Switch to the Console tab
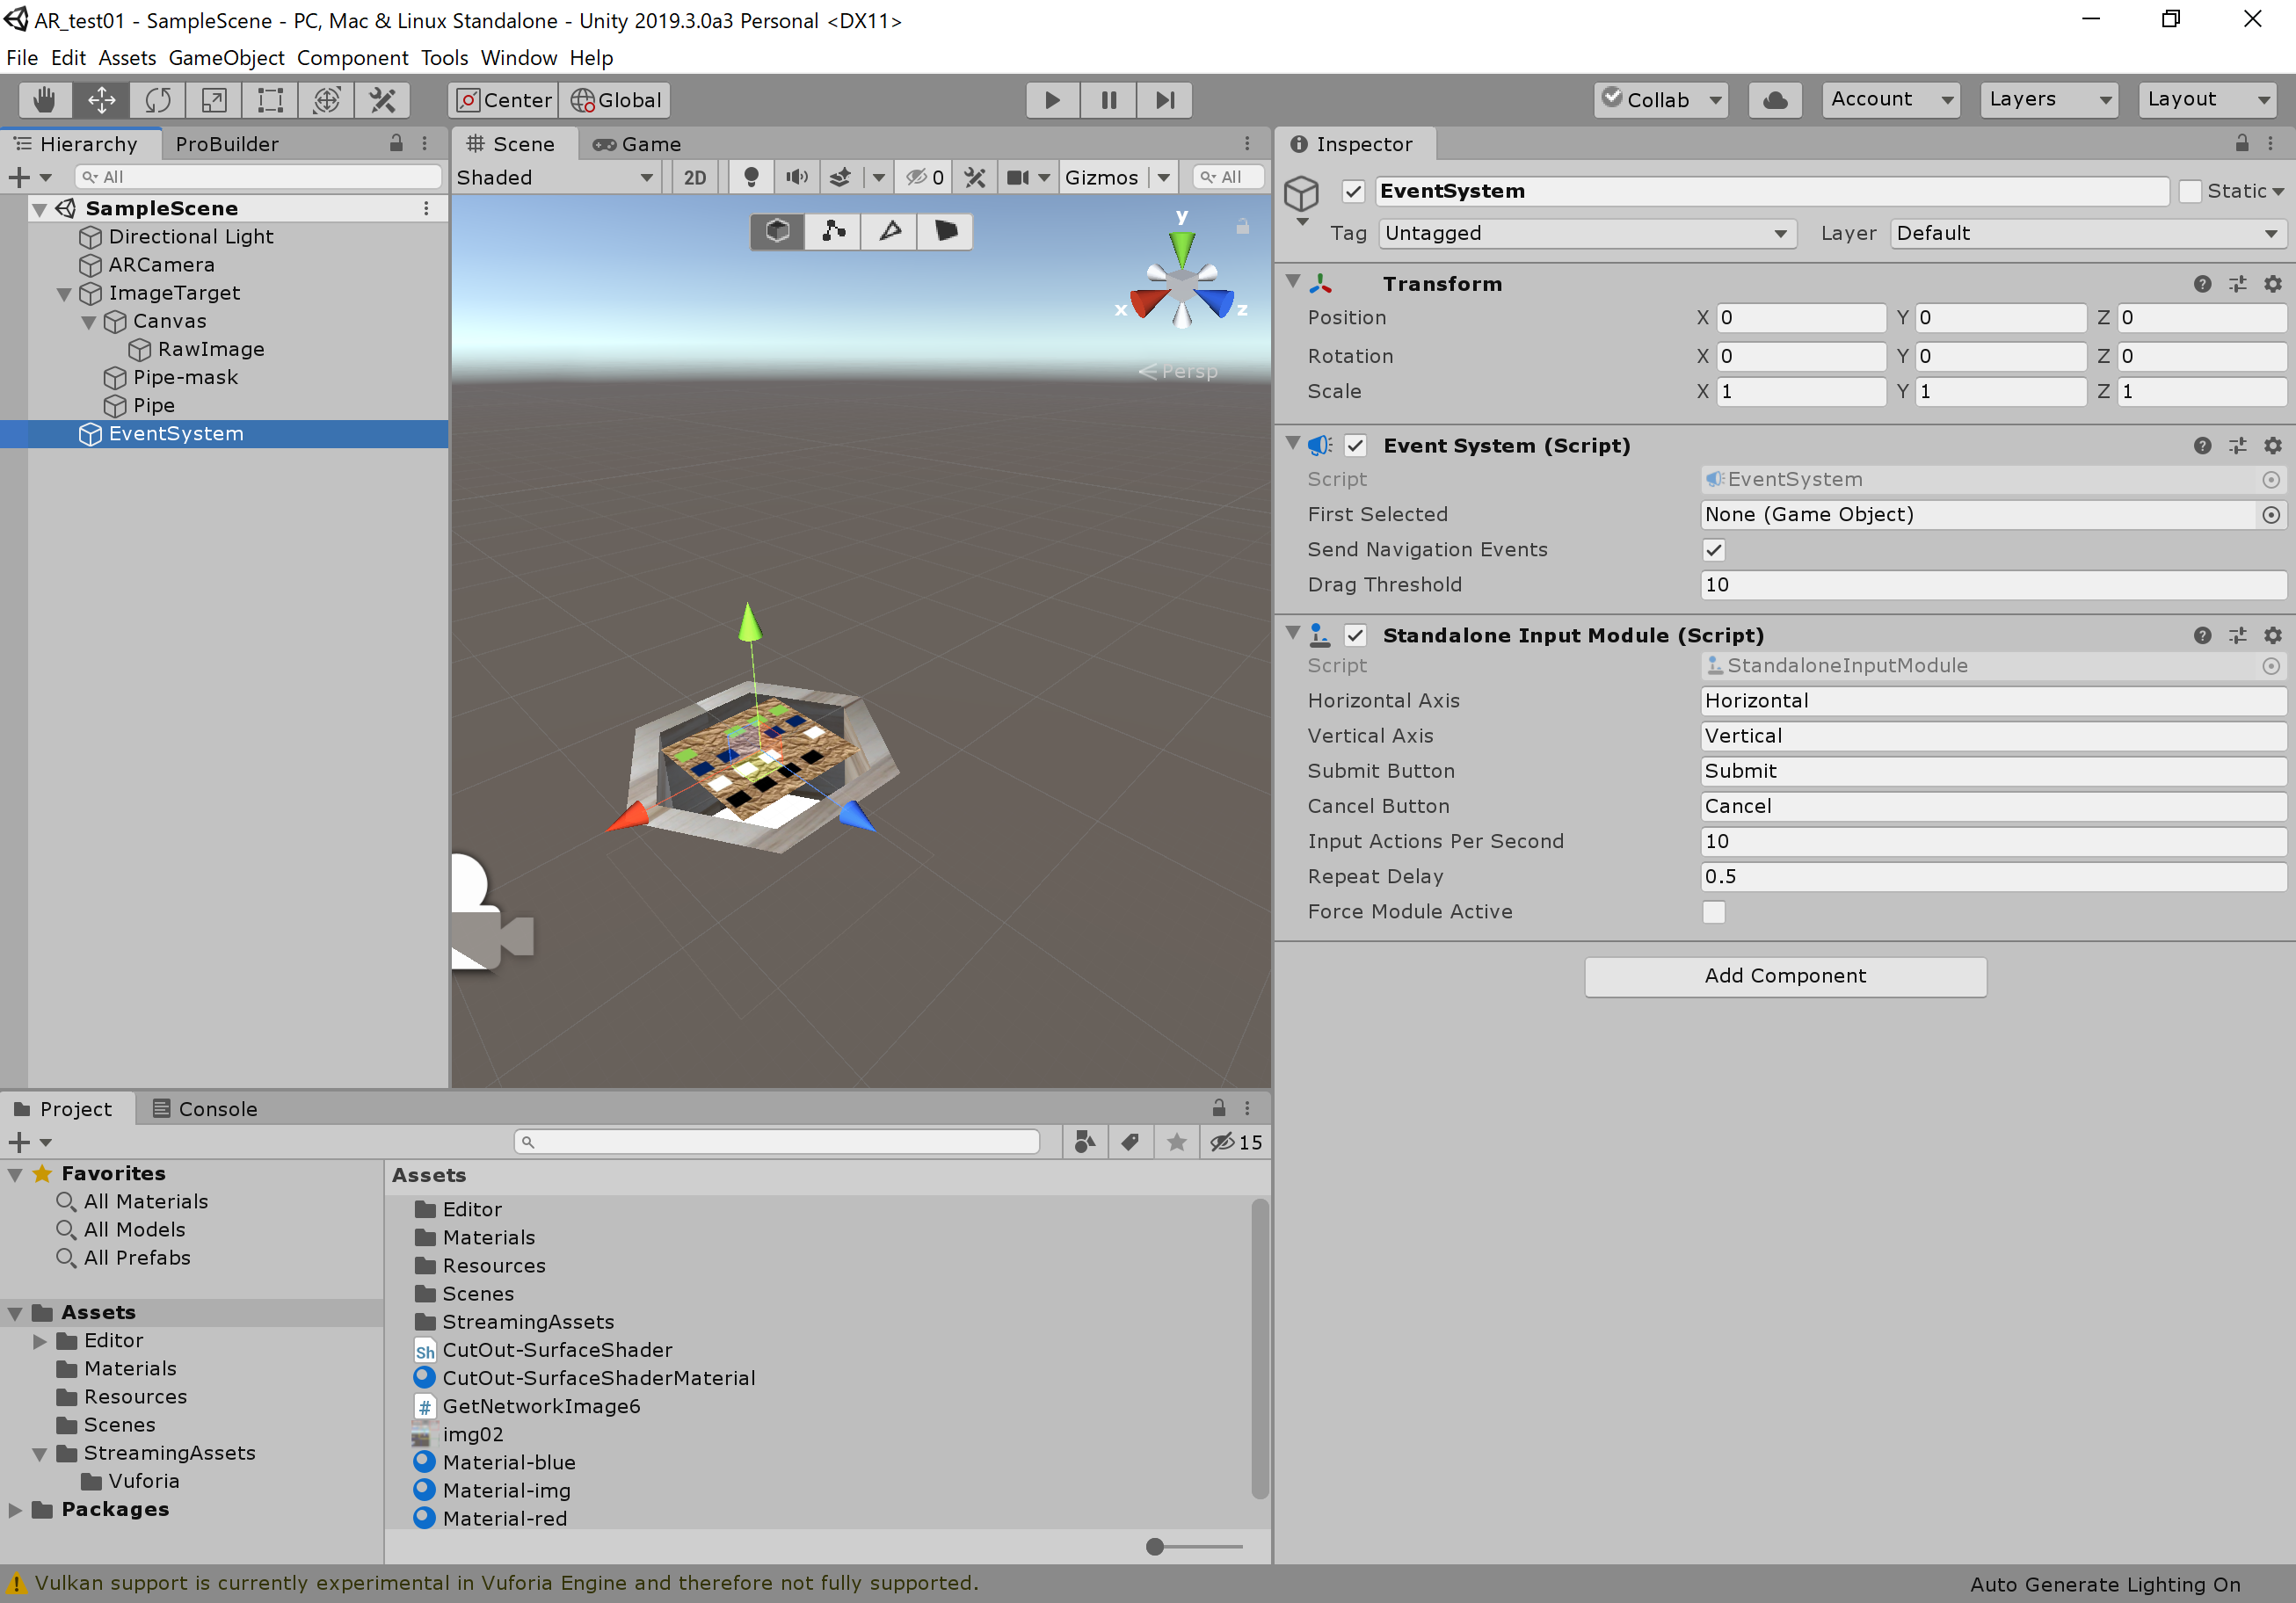2296x1603 pixels. click(x=205, y=1108)
